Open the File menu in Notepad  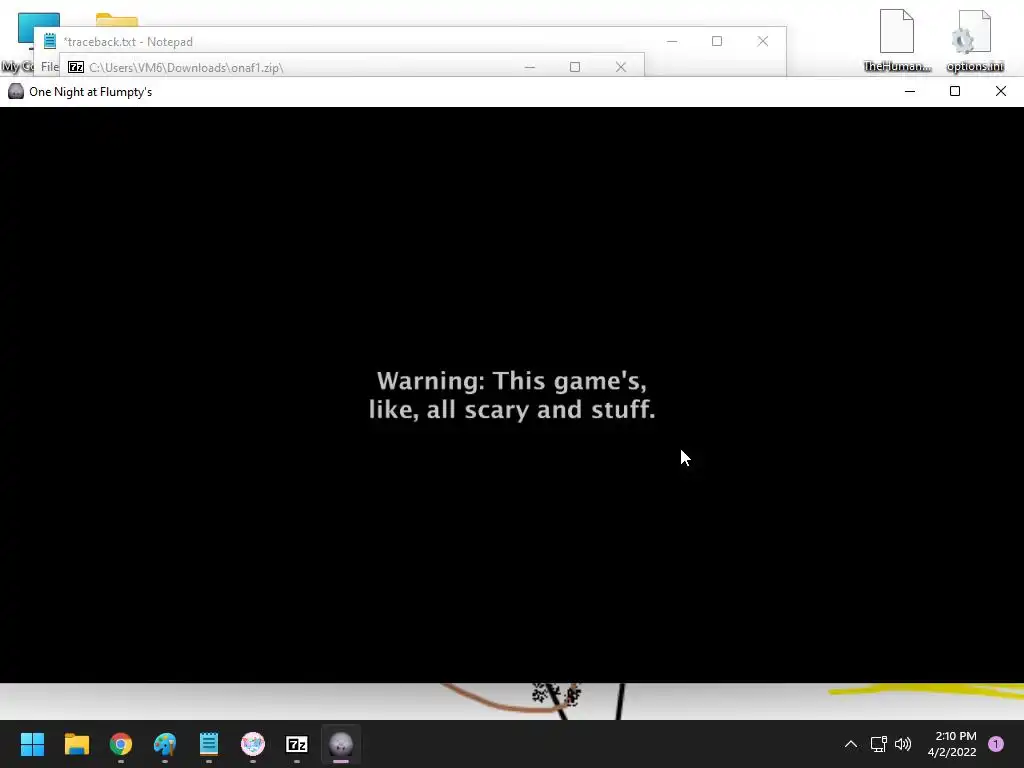(50, 67)
